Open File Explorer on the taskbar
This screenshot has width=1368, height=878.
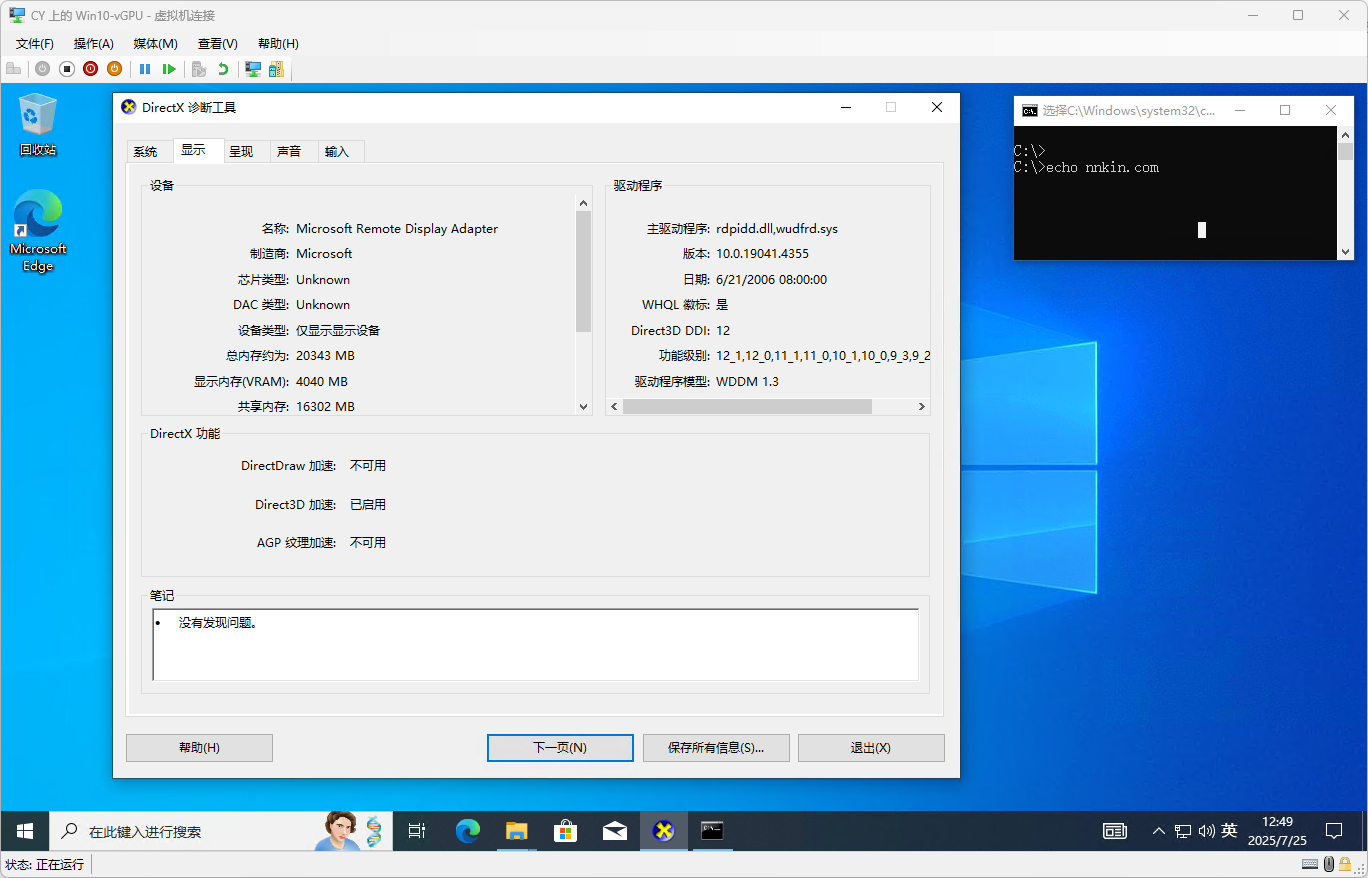coord(516,831)
